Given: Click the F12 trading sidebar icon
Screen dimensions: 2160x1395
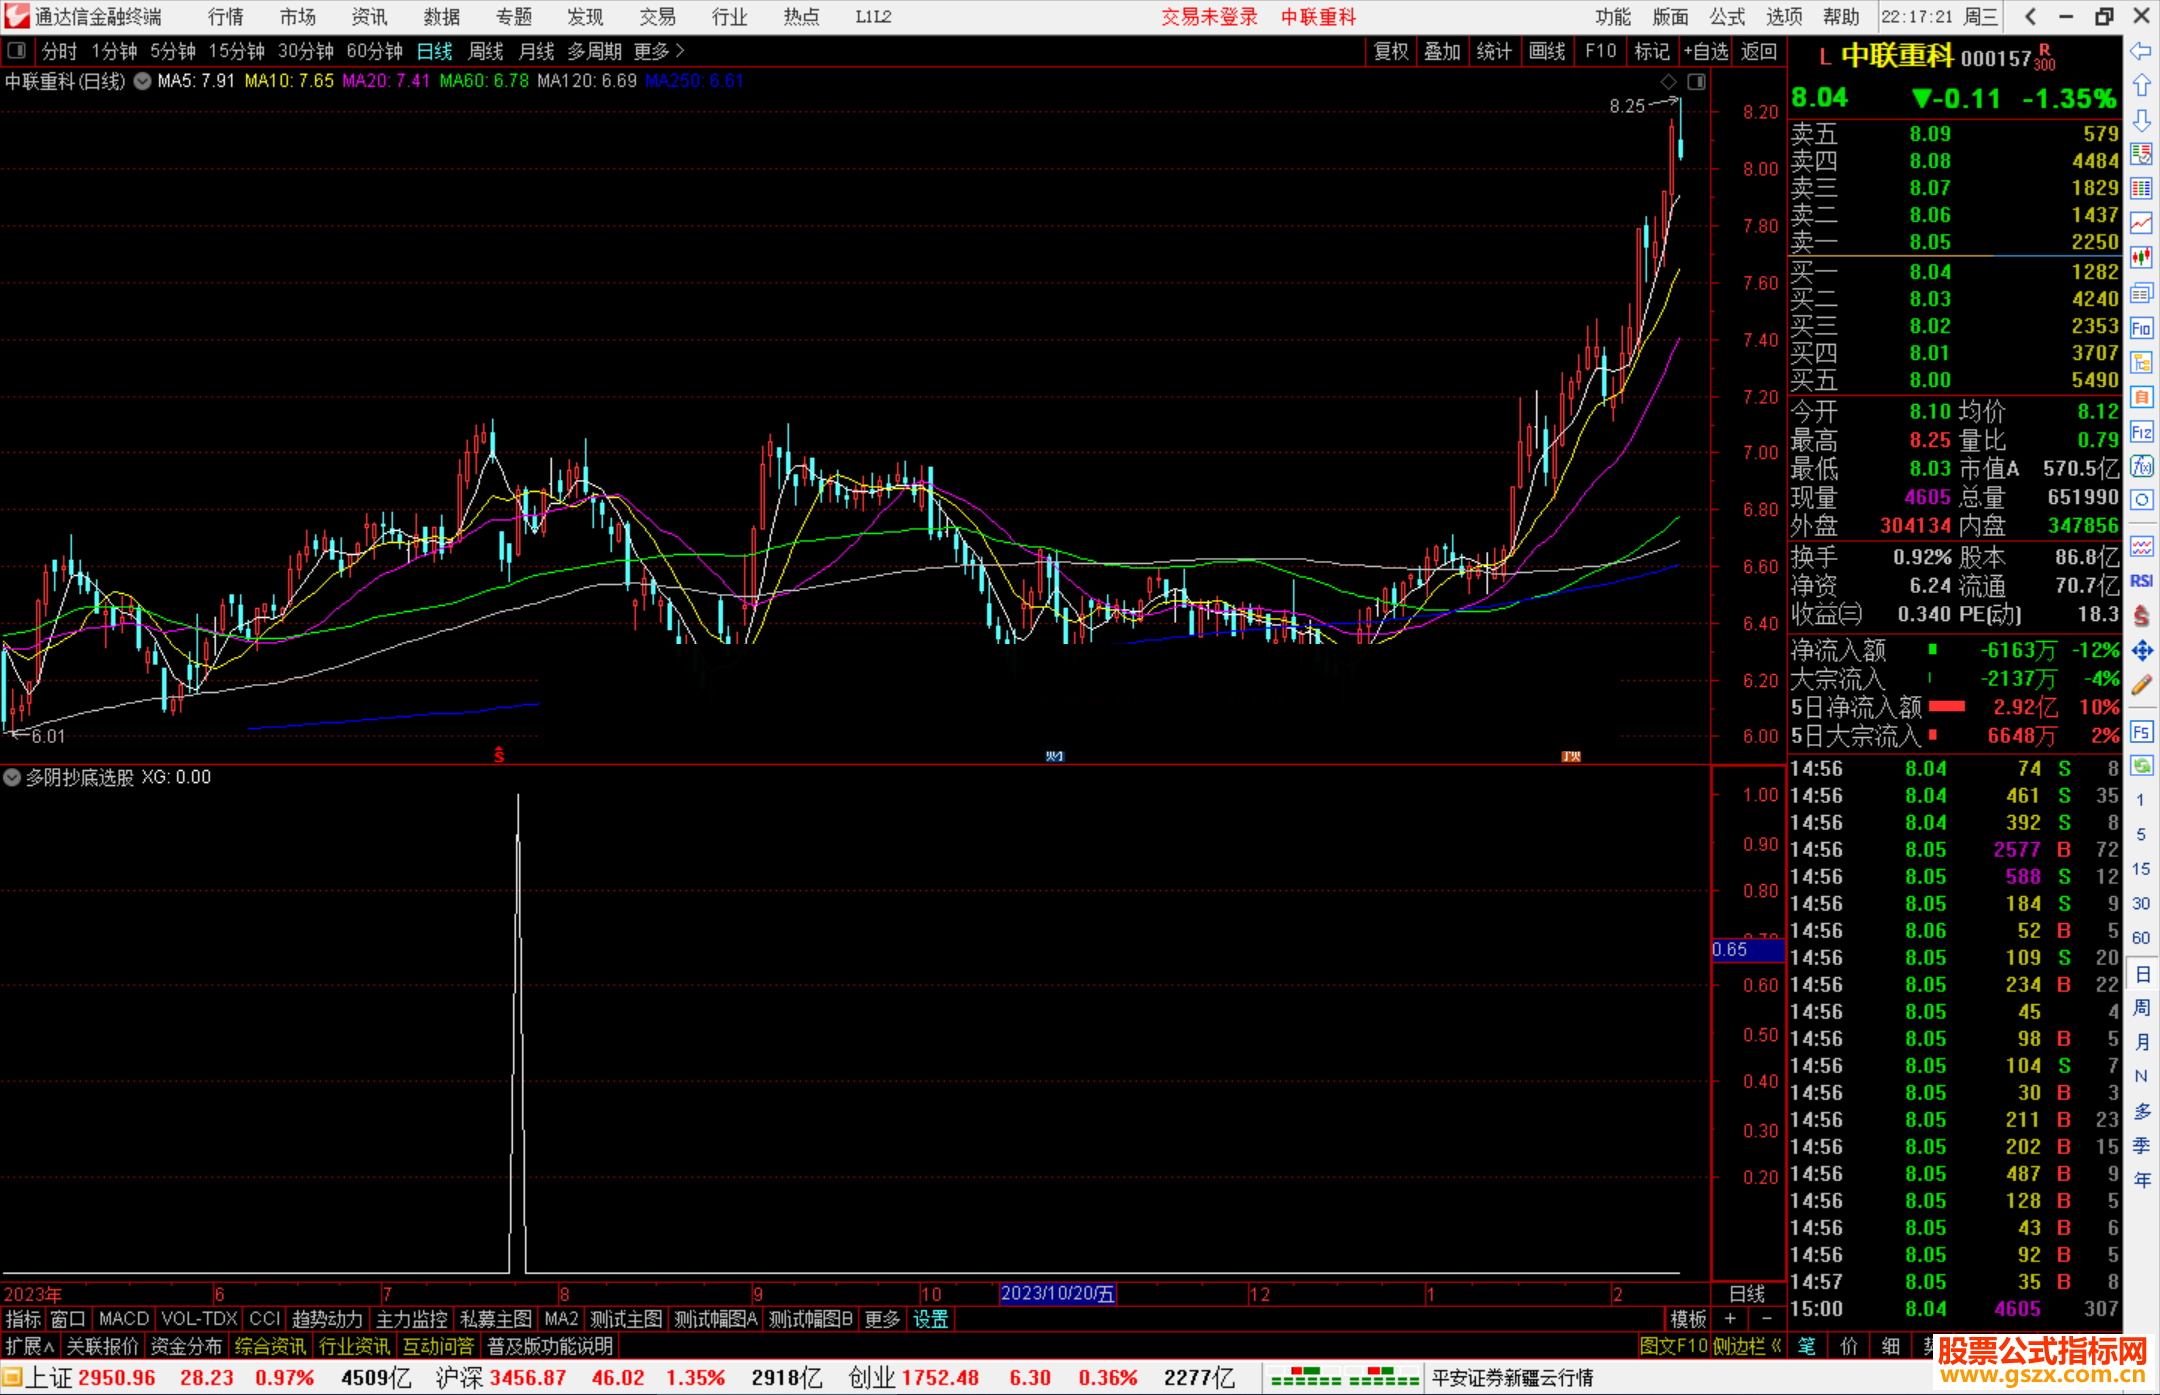Looking at the screenshot, I should coord(2141,432).
